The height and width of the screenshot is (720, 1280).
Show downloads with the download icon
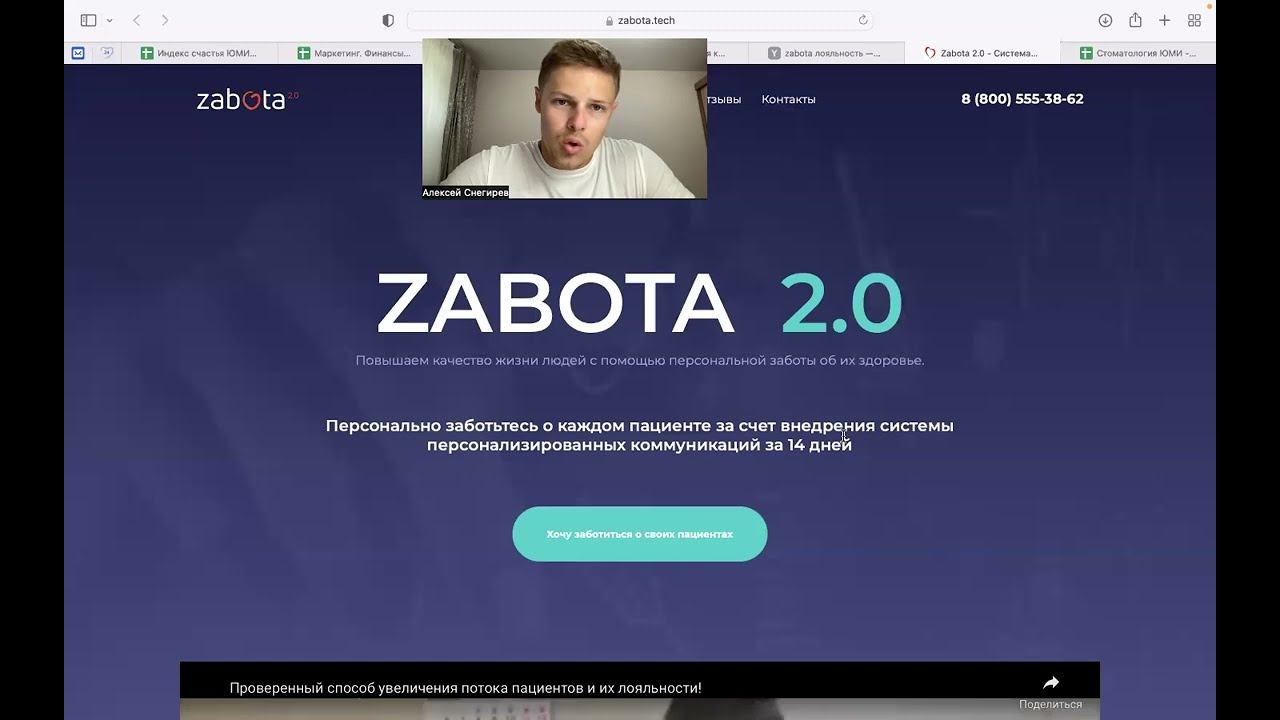[x=1105, y=20]
